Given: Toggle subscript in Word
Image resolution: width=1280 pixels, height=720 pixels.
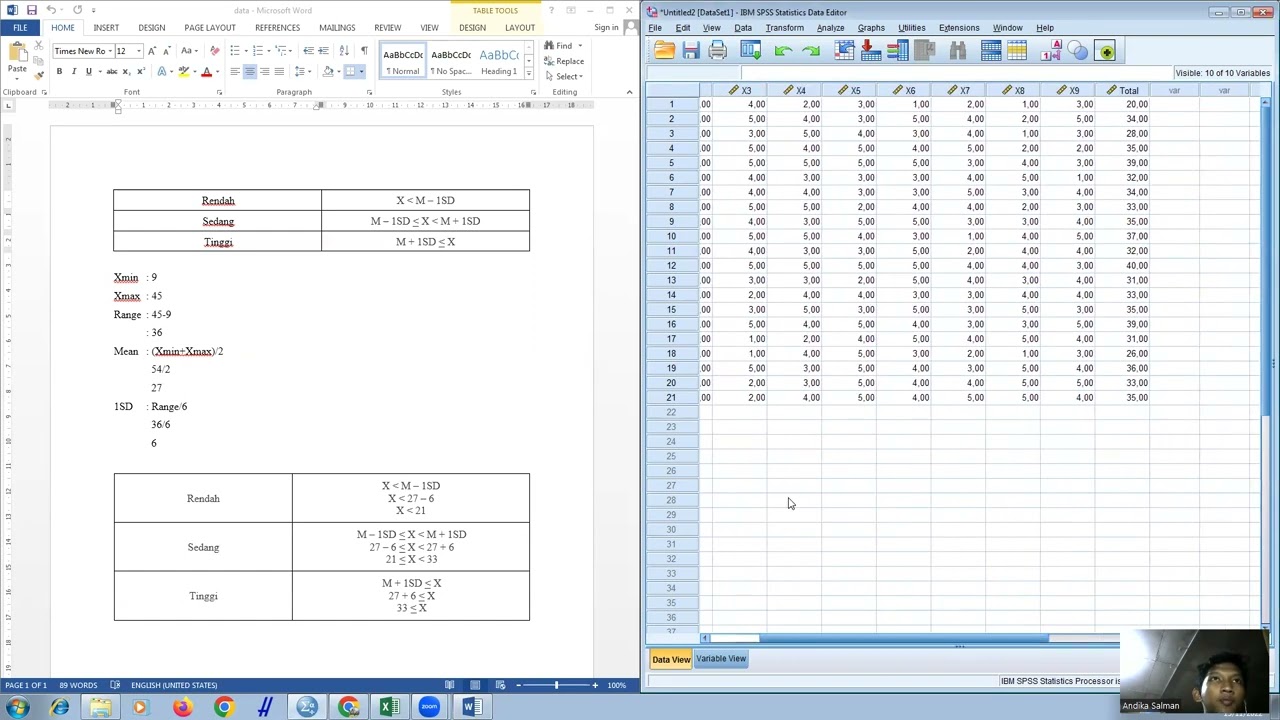Looking at the screenshot, I should pyautogui.click(x=126, y=72).
